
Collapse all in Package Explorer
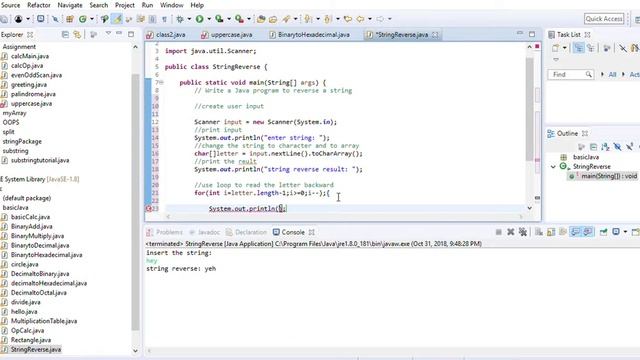point(65,35)
